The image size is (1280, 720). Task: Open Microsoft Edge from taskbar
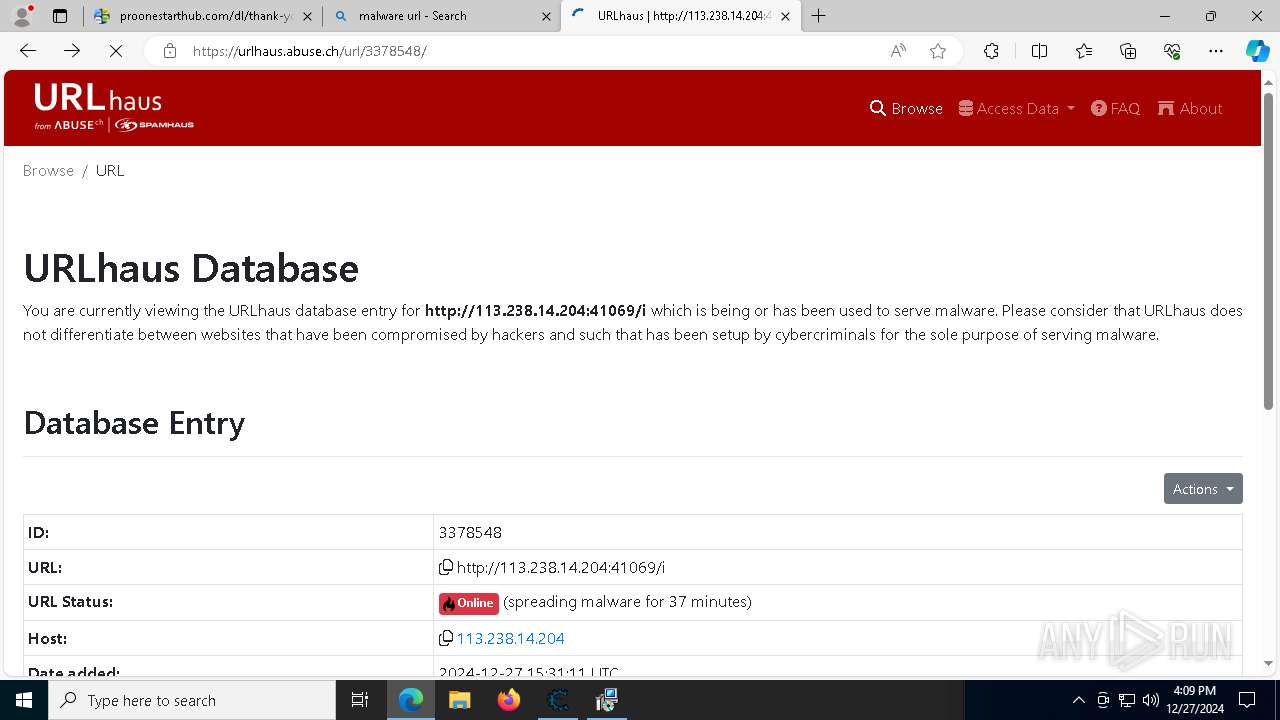tap(411, 700)
